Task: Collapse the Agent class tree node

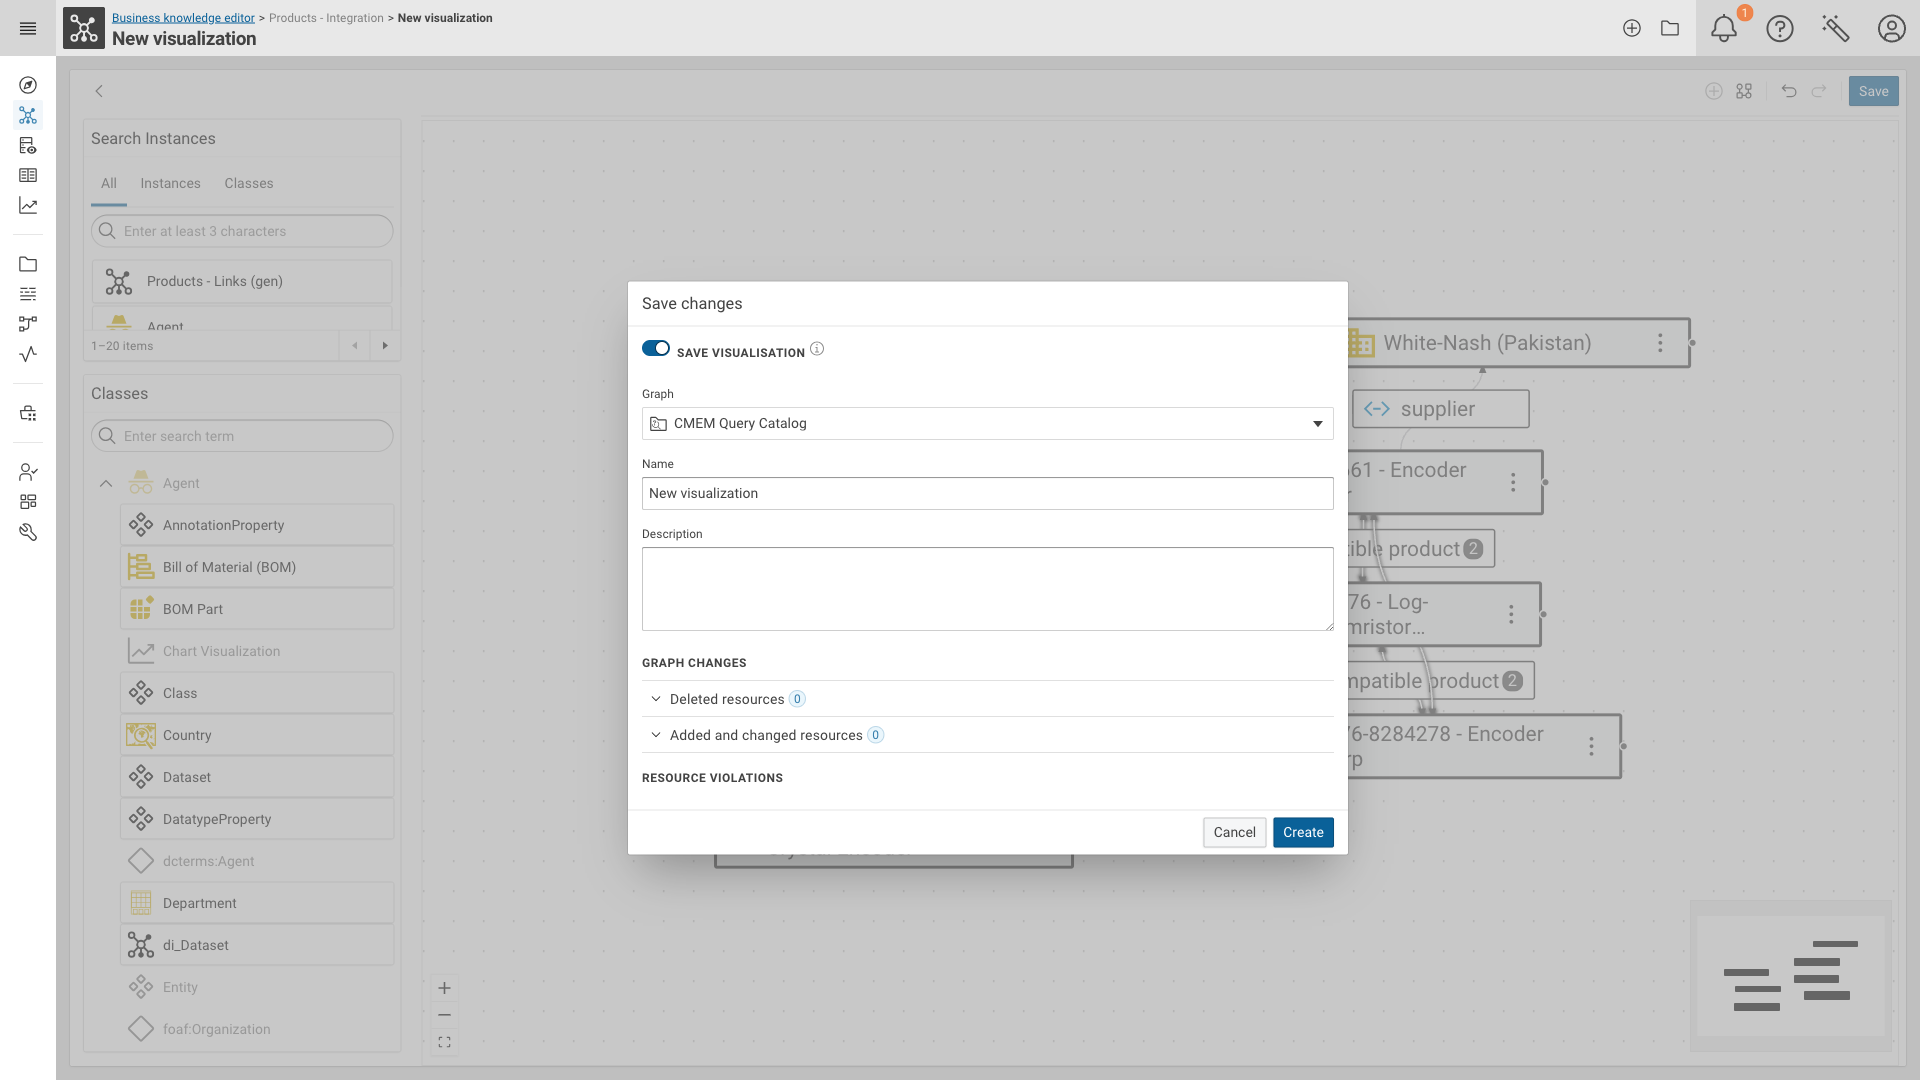Action: (106, 483)
